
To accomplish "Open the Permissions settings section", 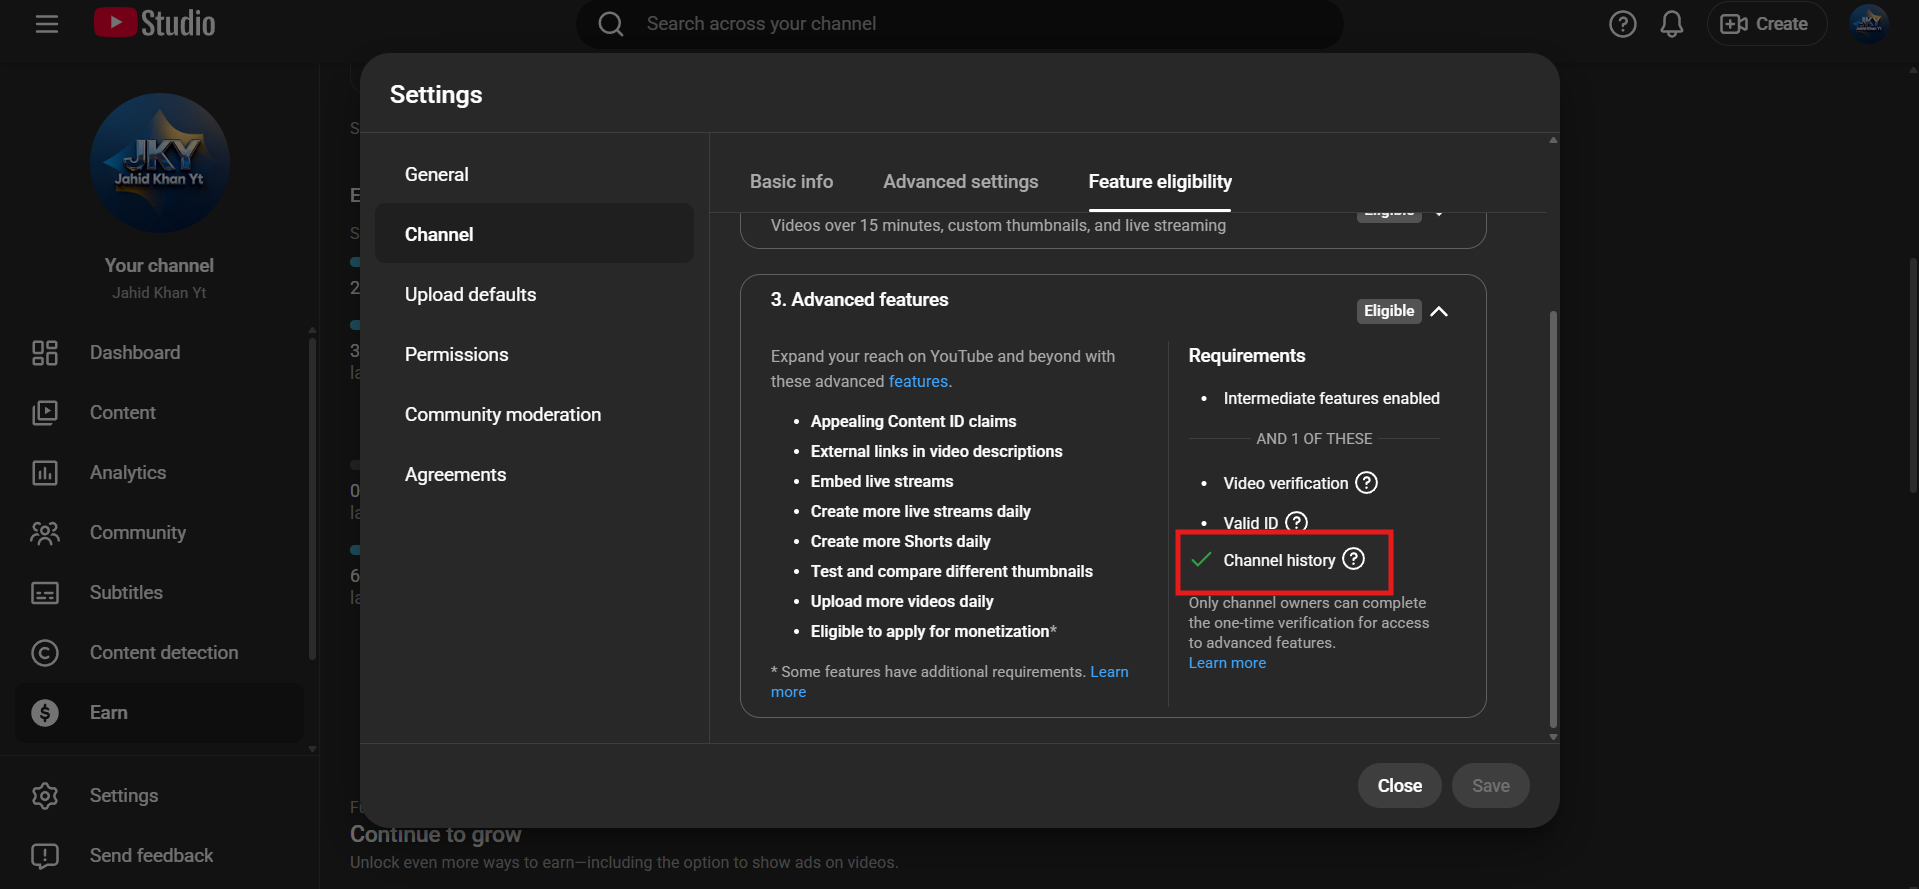I will point(456,355).
